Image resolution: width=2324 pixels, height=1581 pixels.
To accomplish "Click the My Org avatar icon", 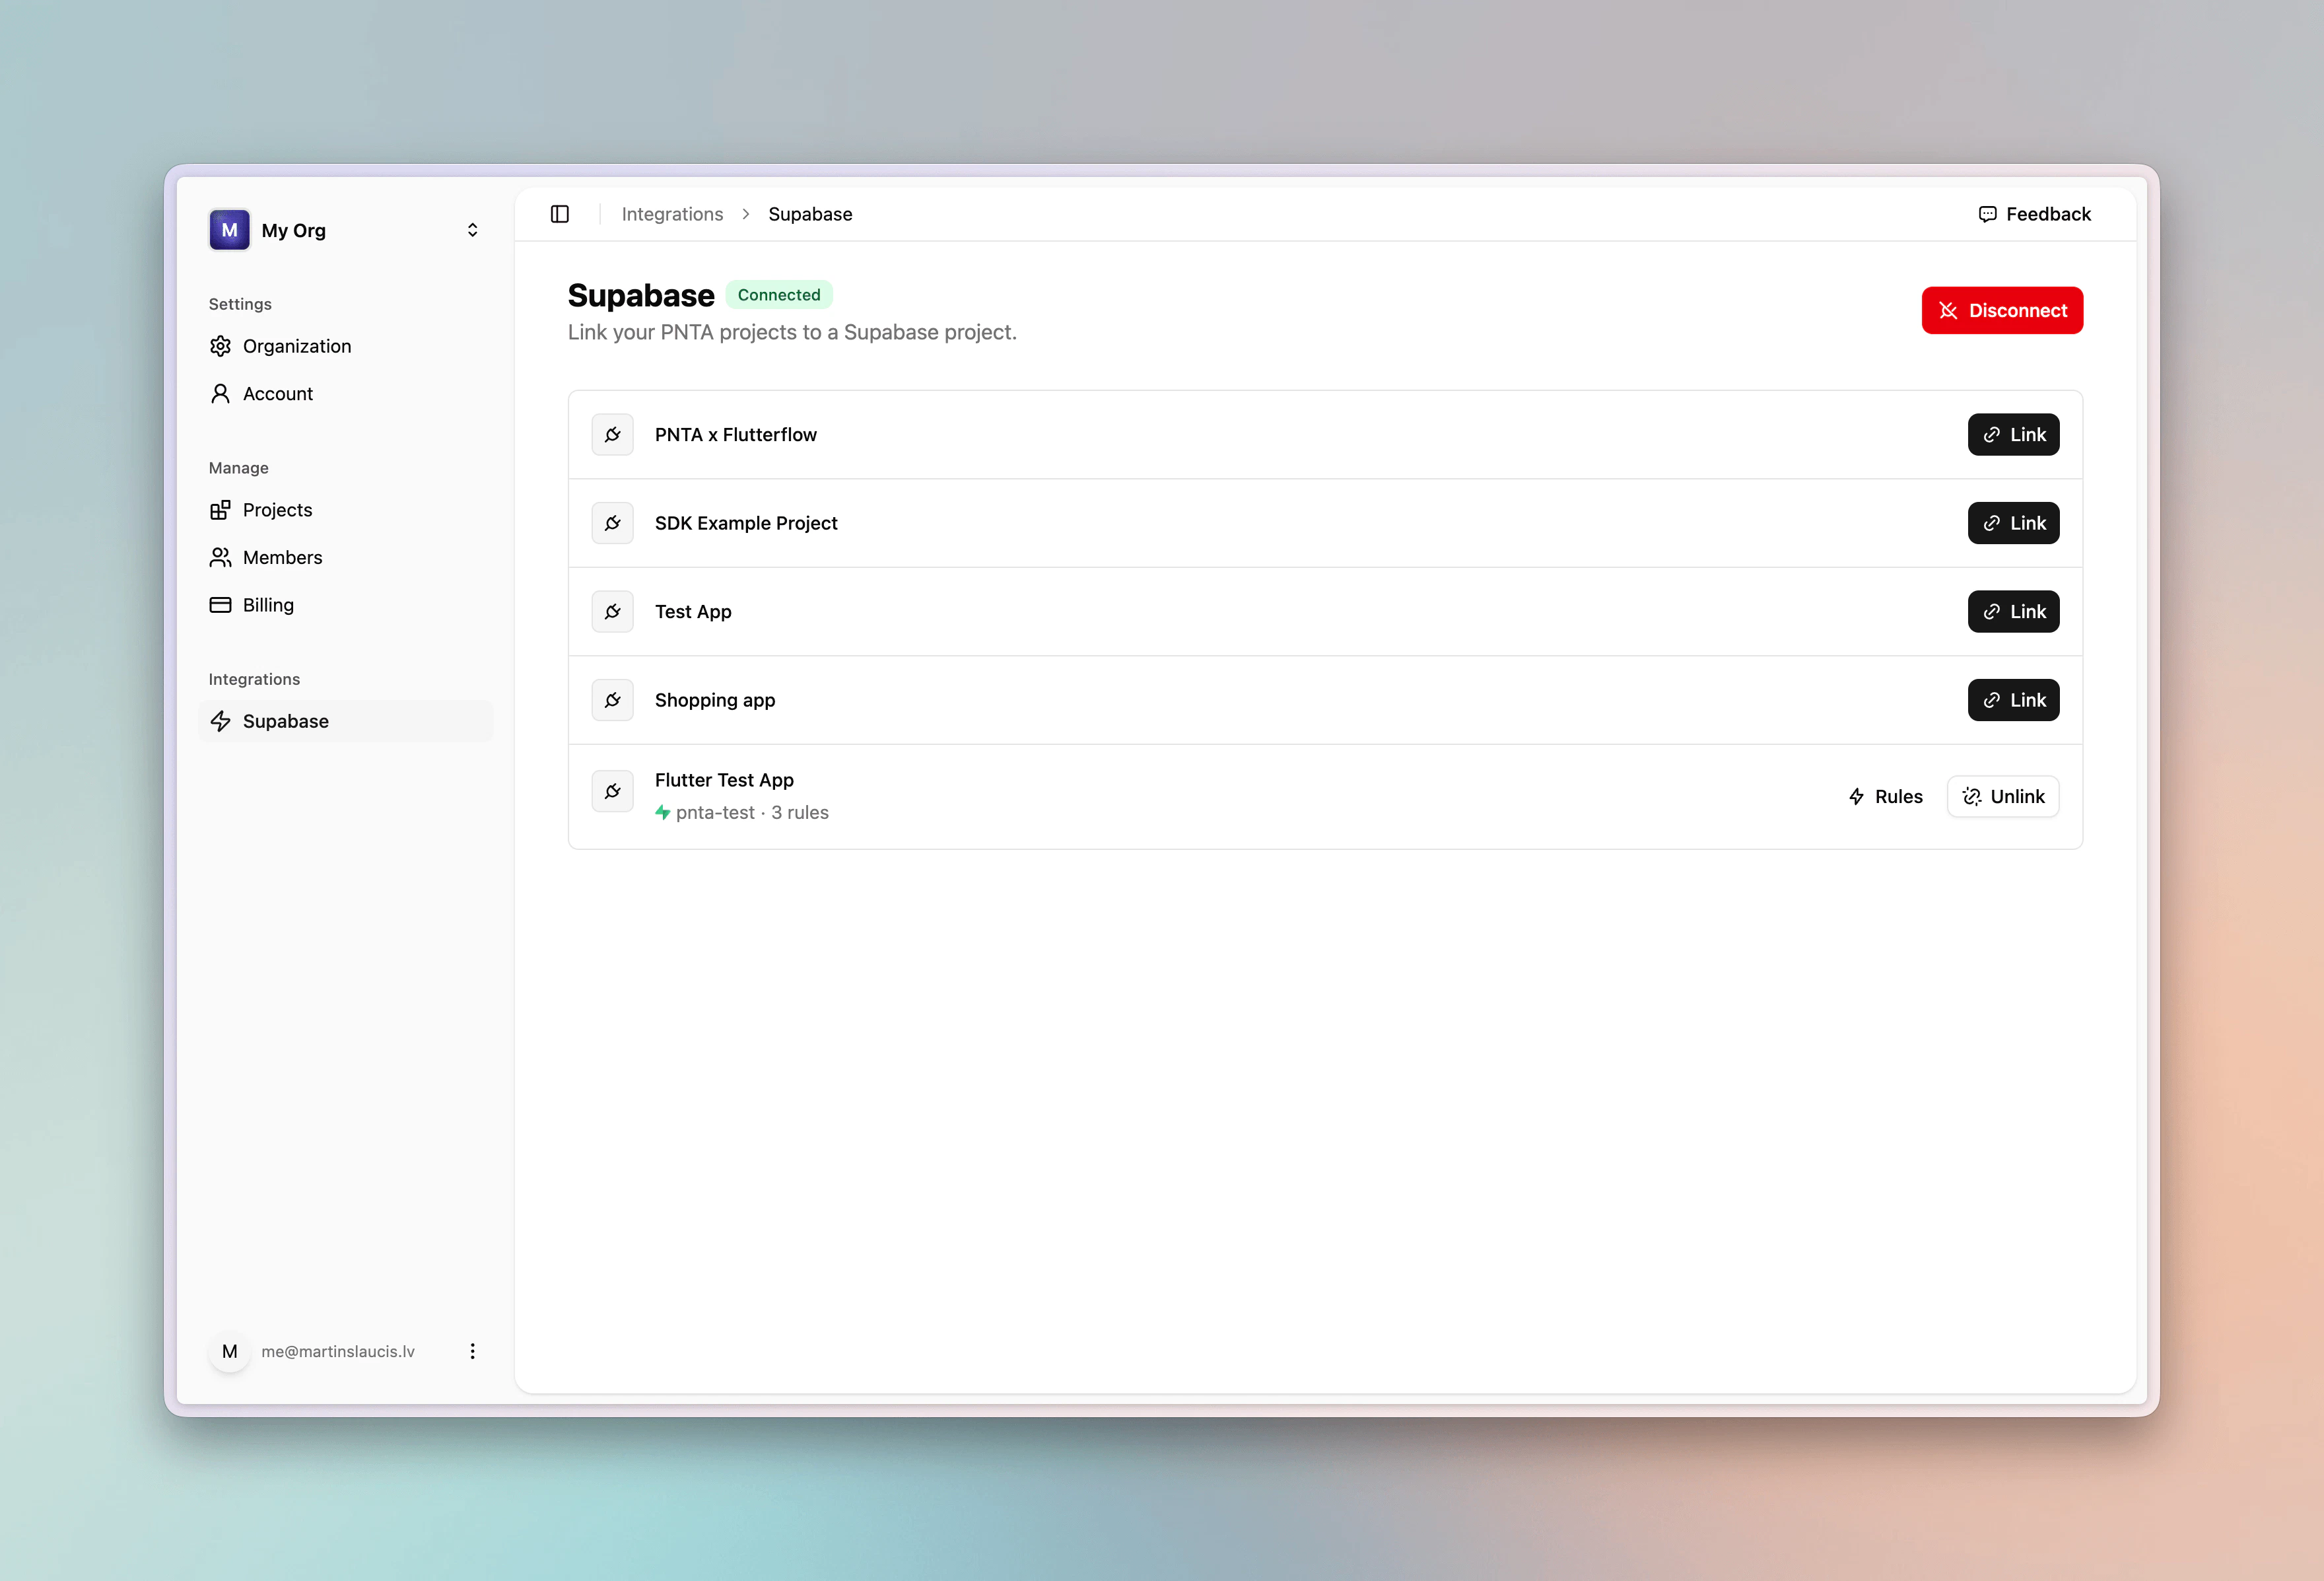I will coord(229,230).
